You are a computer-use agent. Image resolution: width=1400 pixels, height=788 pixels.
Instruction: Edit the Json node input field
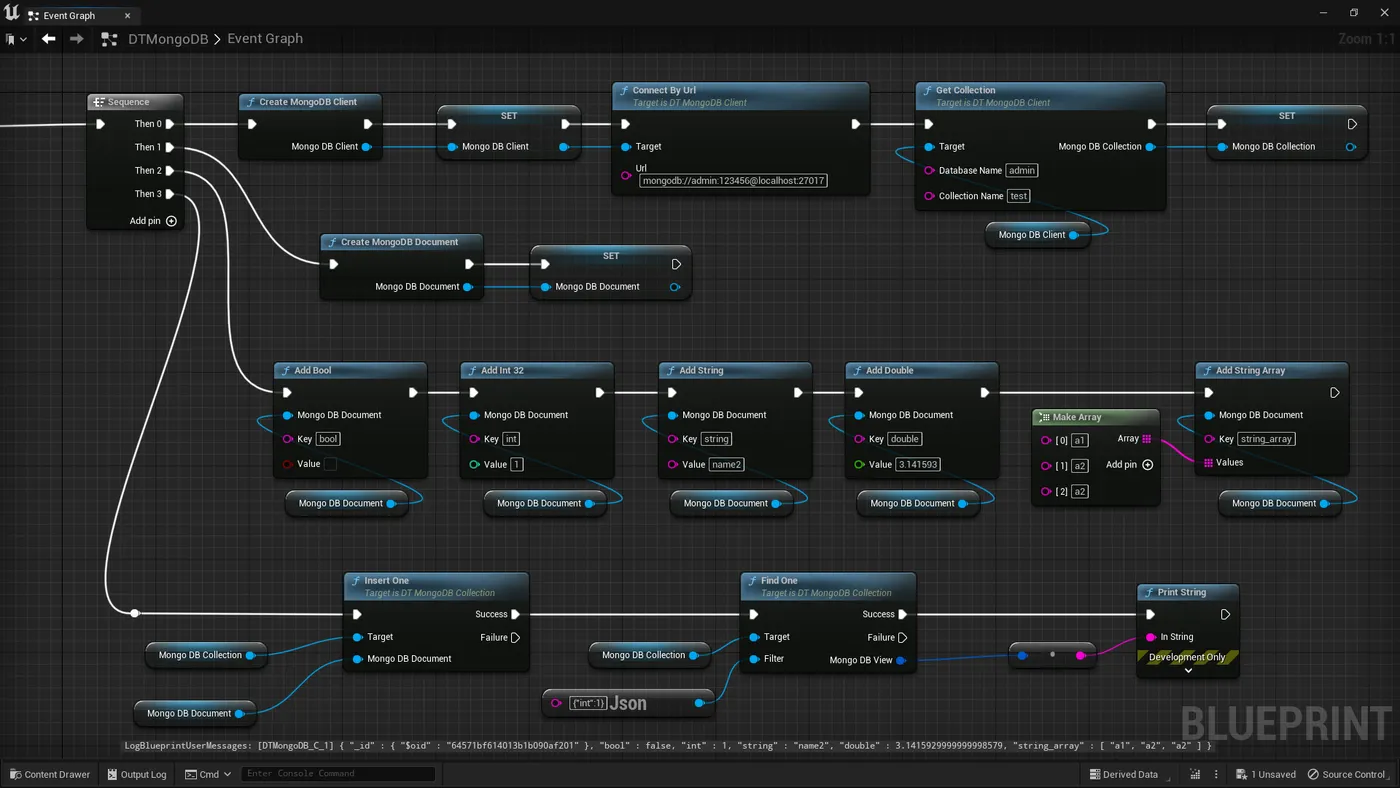point(587,704)
